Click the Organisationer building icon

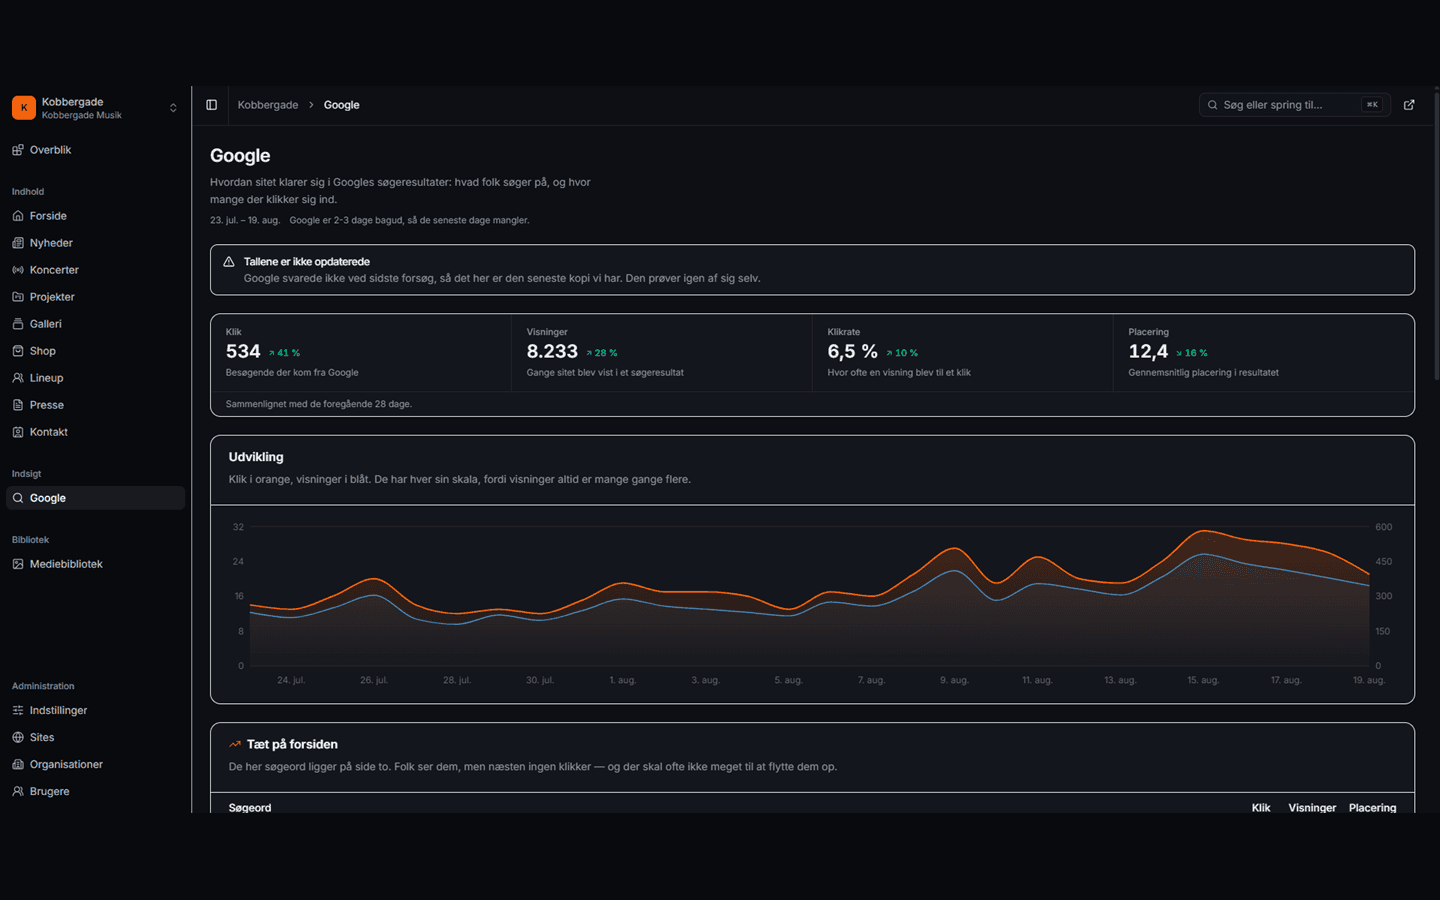pos(18,764)
